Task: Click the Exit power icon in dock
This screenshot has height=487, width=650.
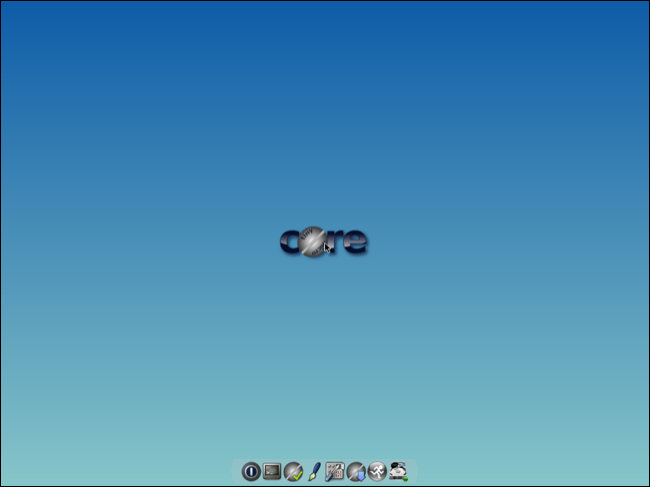Action: [251, 471]
